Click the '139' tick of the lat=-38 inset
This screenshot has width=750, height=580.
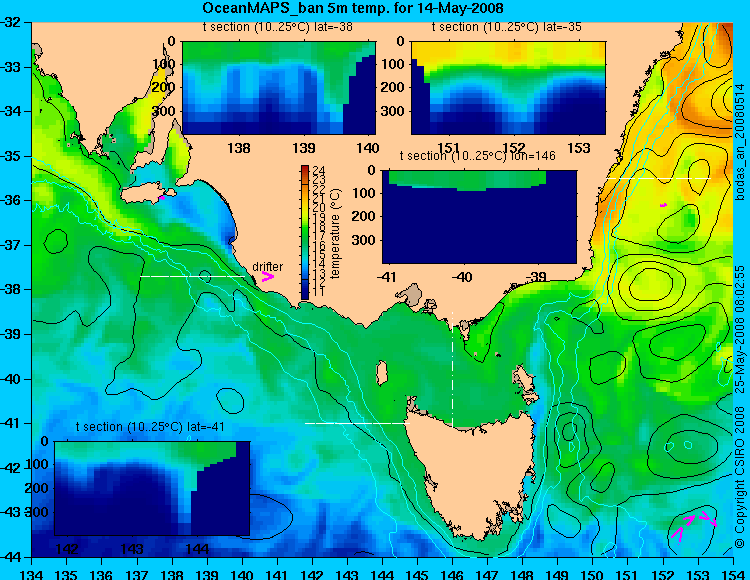(x=304, y=147)
